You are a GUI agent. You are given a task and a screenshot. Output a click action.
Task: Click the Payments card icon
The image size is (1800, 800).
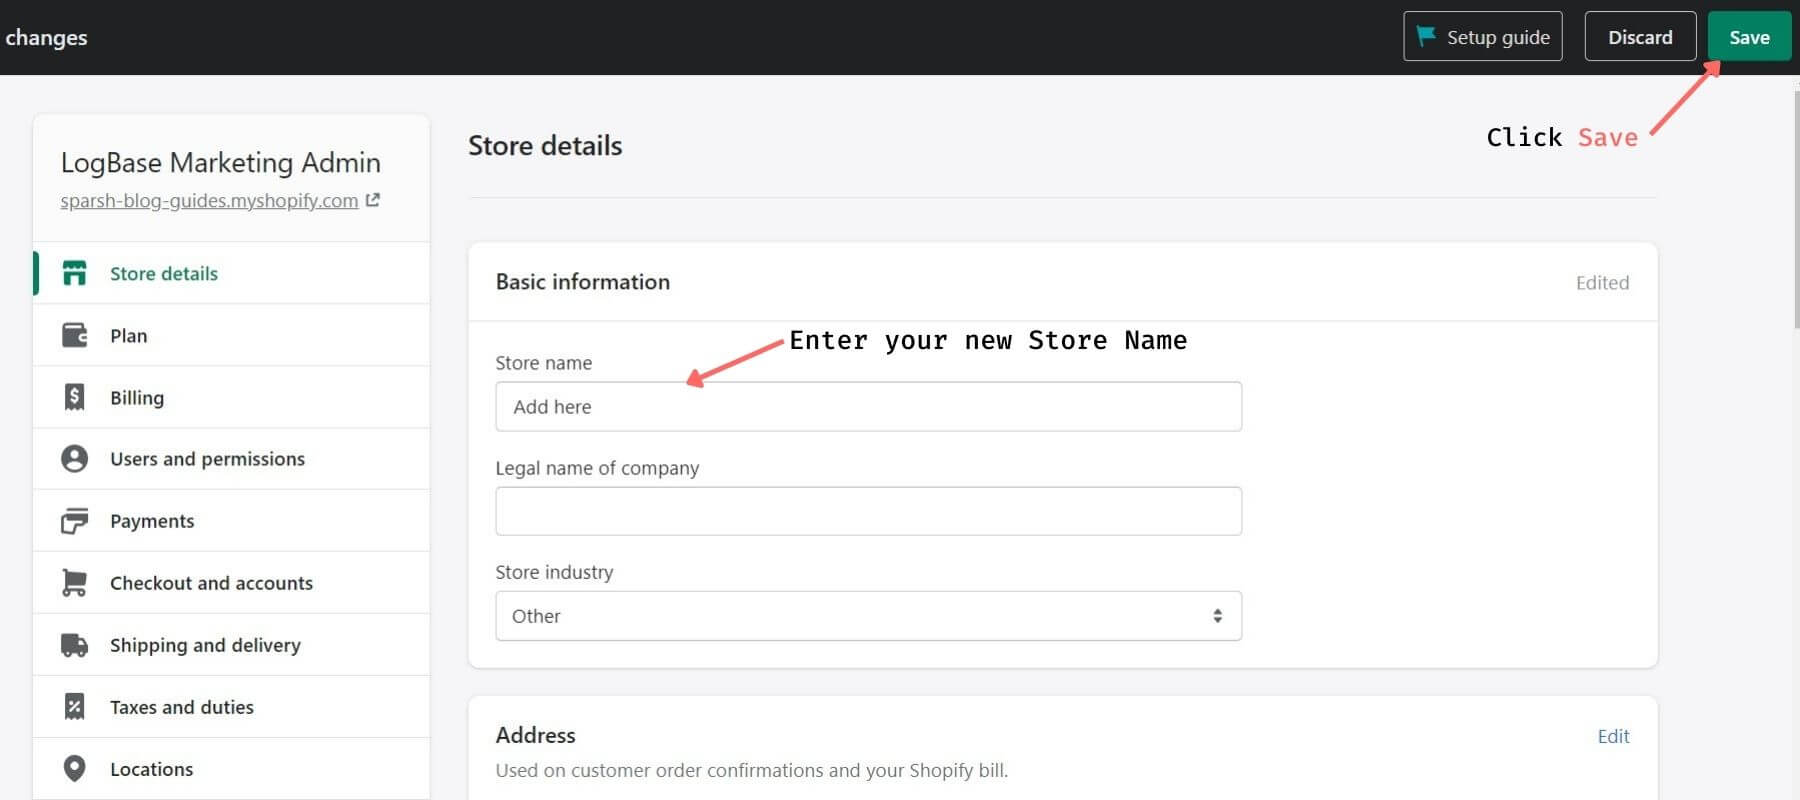74,521
